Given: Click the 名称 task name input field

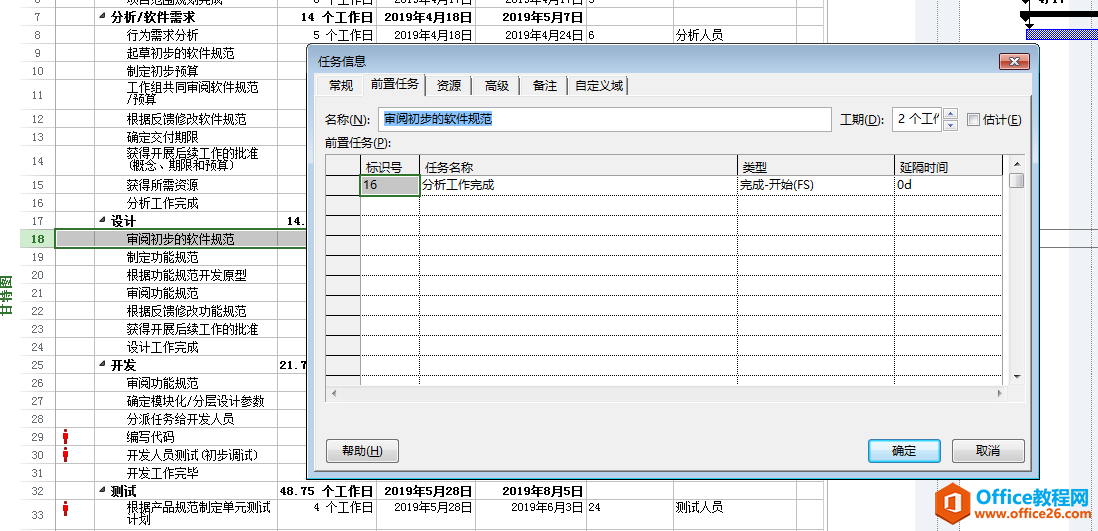Looking at the screenshot, I should pos(604,120).
